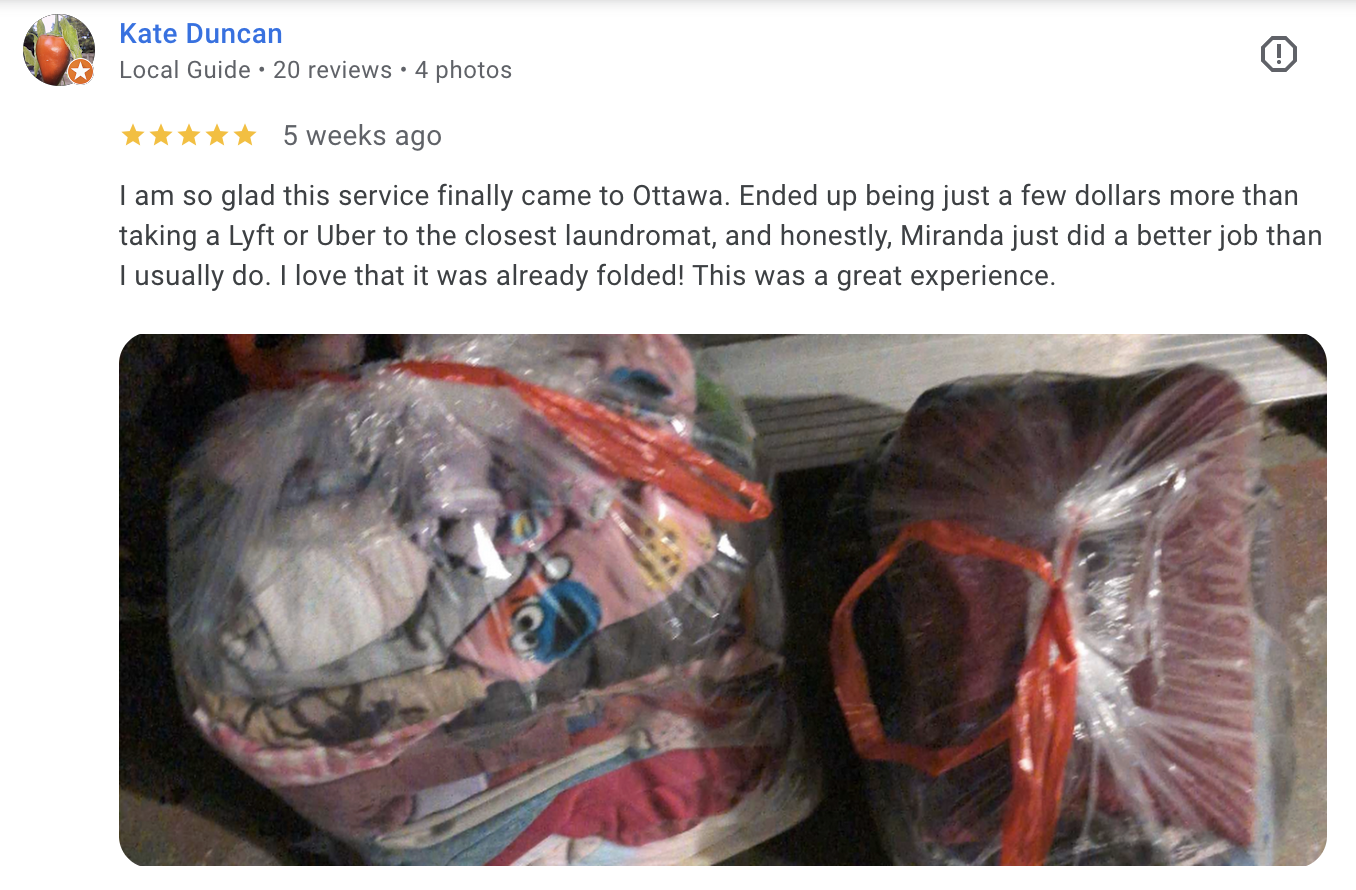Click the third yellow rating star
The image size is (1356, 890).
(189, 135)
